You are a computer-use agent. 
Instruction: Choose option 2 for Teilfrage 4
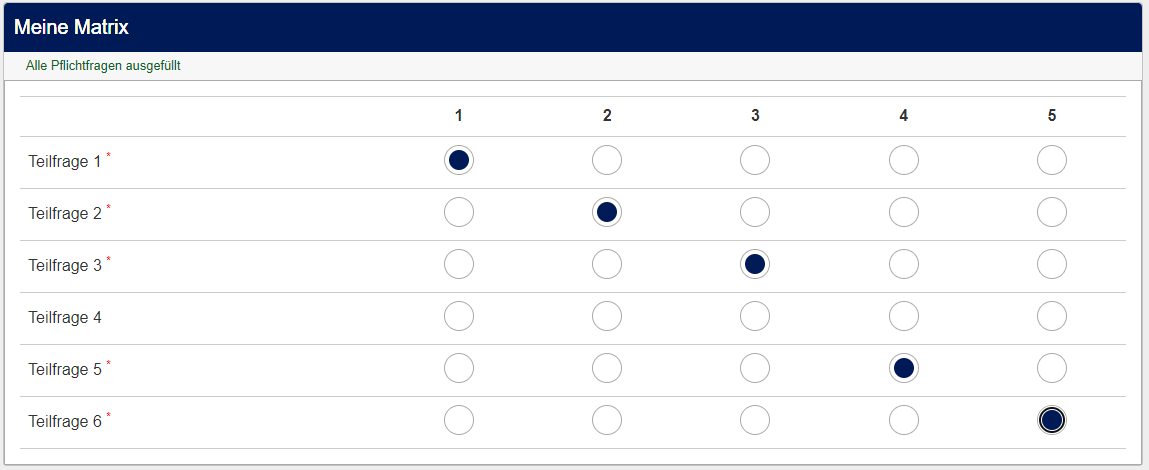pos(607,316)
